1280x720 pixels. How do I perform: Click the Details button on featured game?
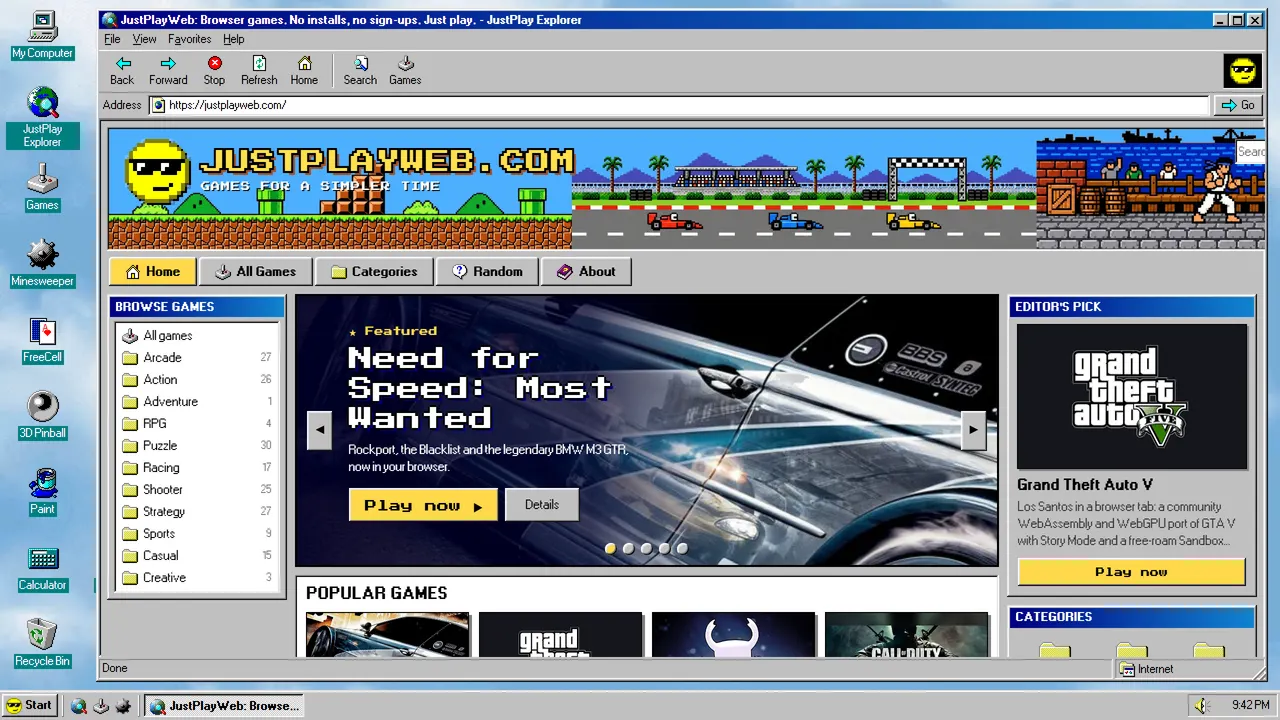coord(542,505)
